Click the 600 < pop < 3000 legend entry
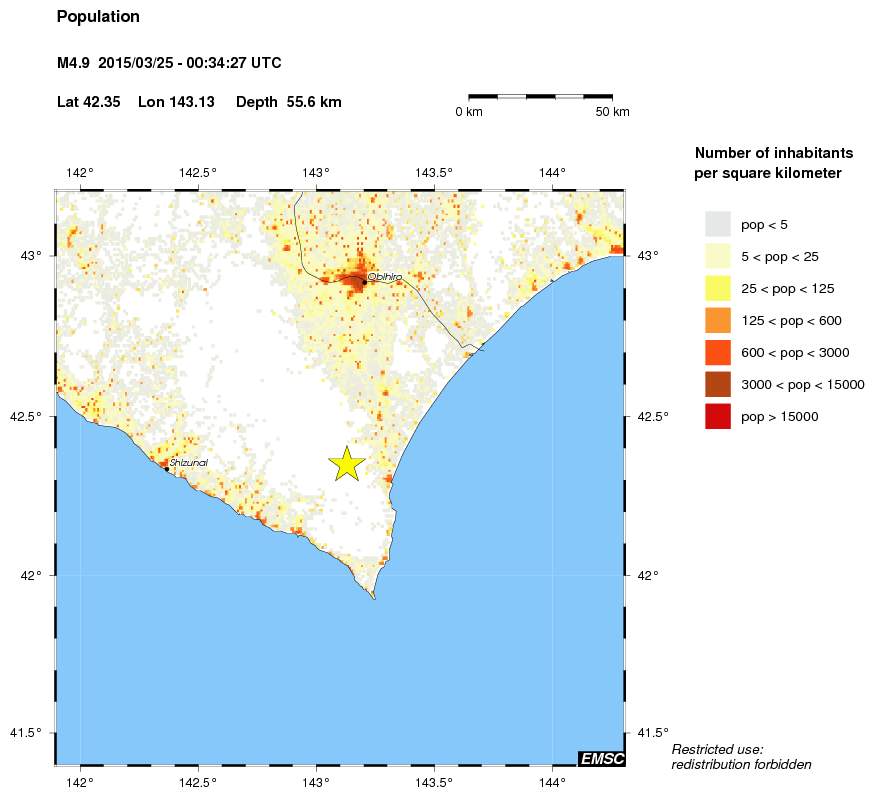This screenshot has width=875, height=797. (788, 352)
